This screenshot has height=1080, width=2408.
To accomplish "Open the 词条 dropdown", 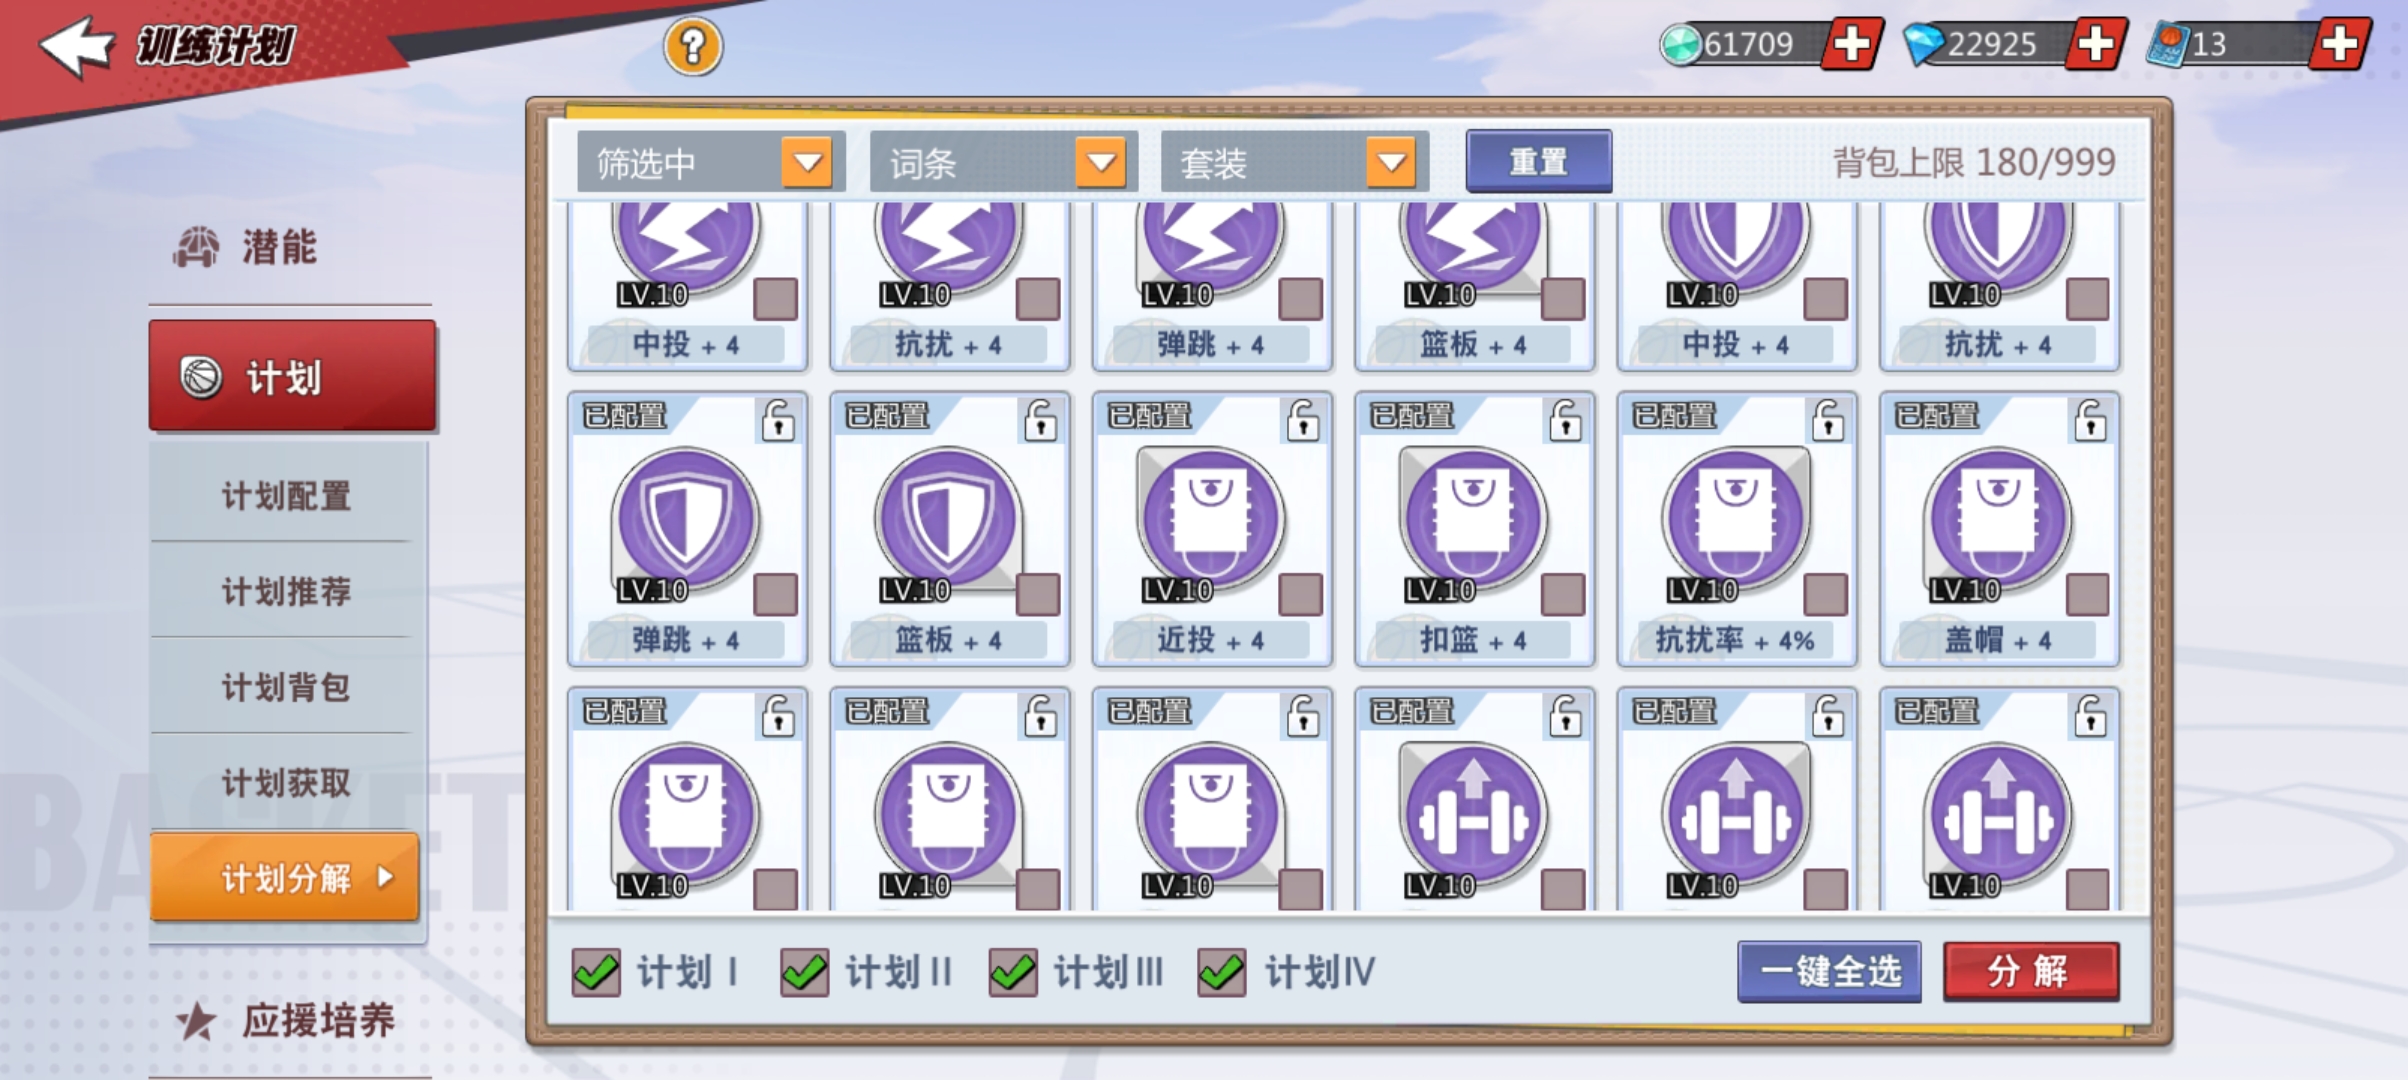I will [1004, 162].
